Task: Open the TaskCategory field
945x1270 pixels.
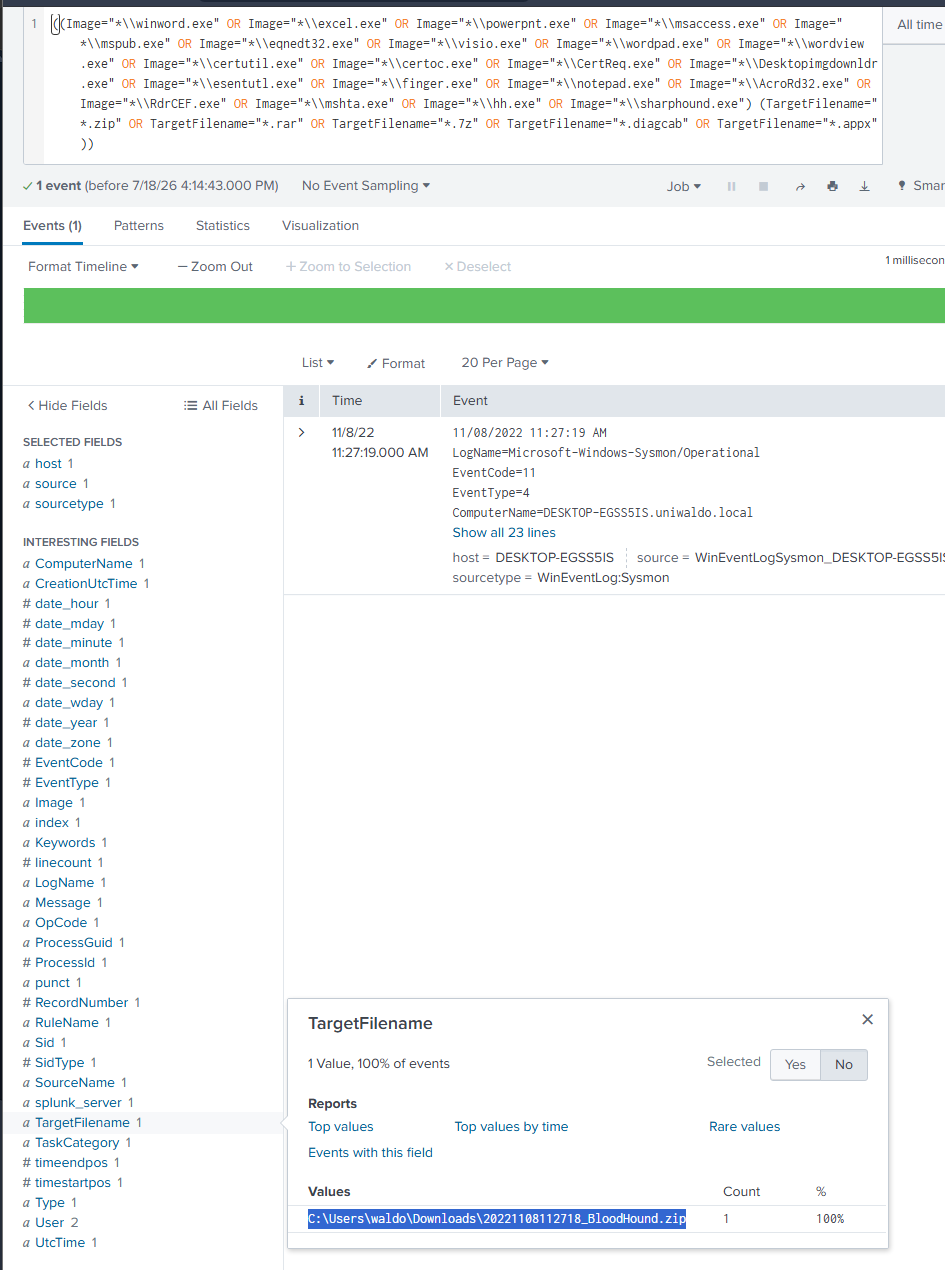Action: coord(77,1142)
